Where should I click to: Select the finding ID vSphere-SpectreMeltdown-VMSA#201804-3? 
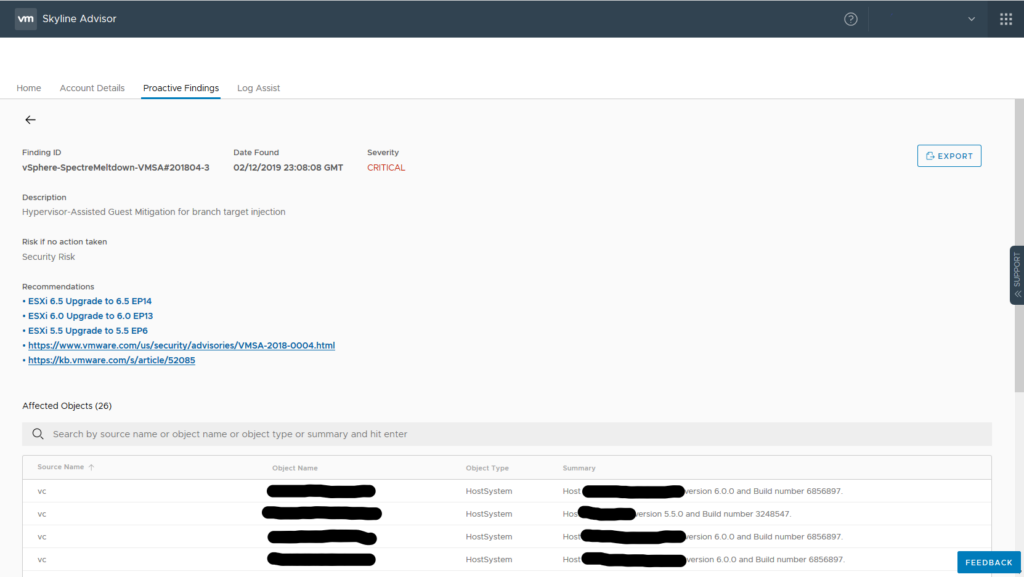(x=116, y=168)
